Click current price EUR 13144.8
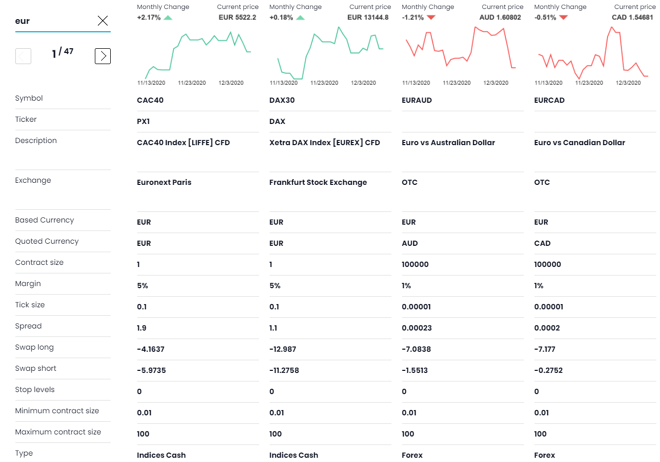Image resolution: width=660 pixels, height=462 pixels. pyautogui.click(x=368, y=17)
